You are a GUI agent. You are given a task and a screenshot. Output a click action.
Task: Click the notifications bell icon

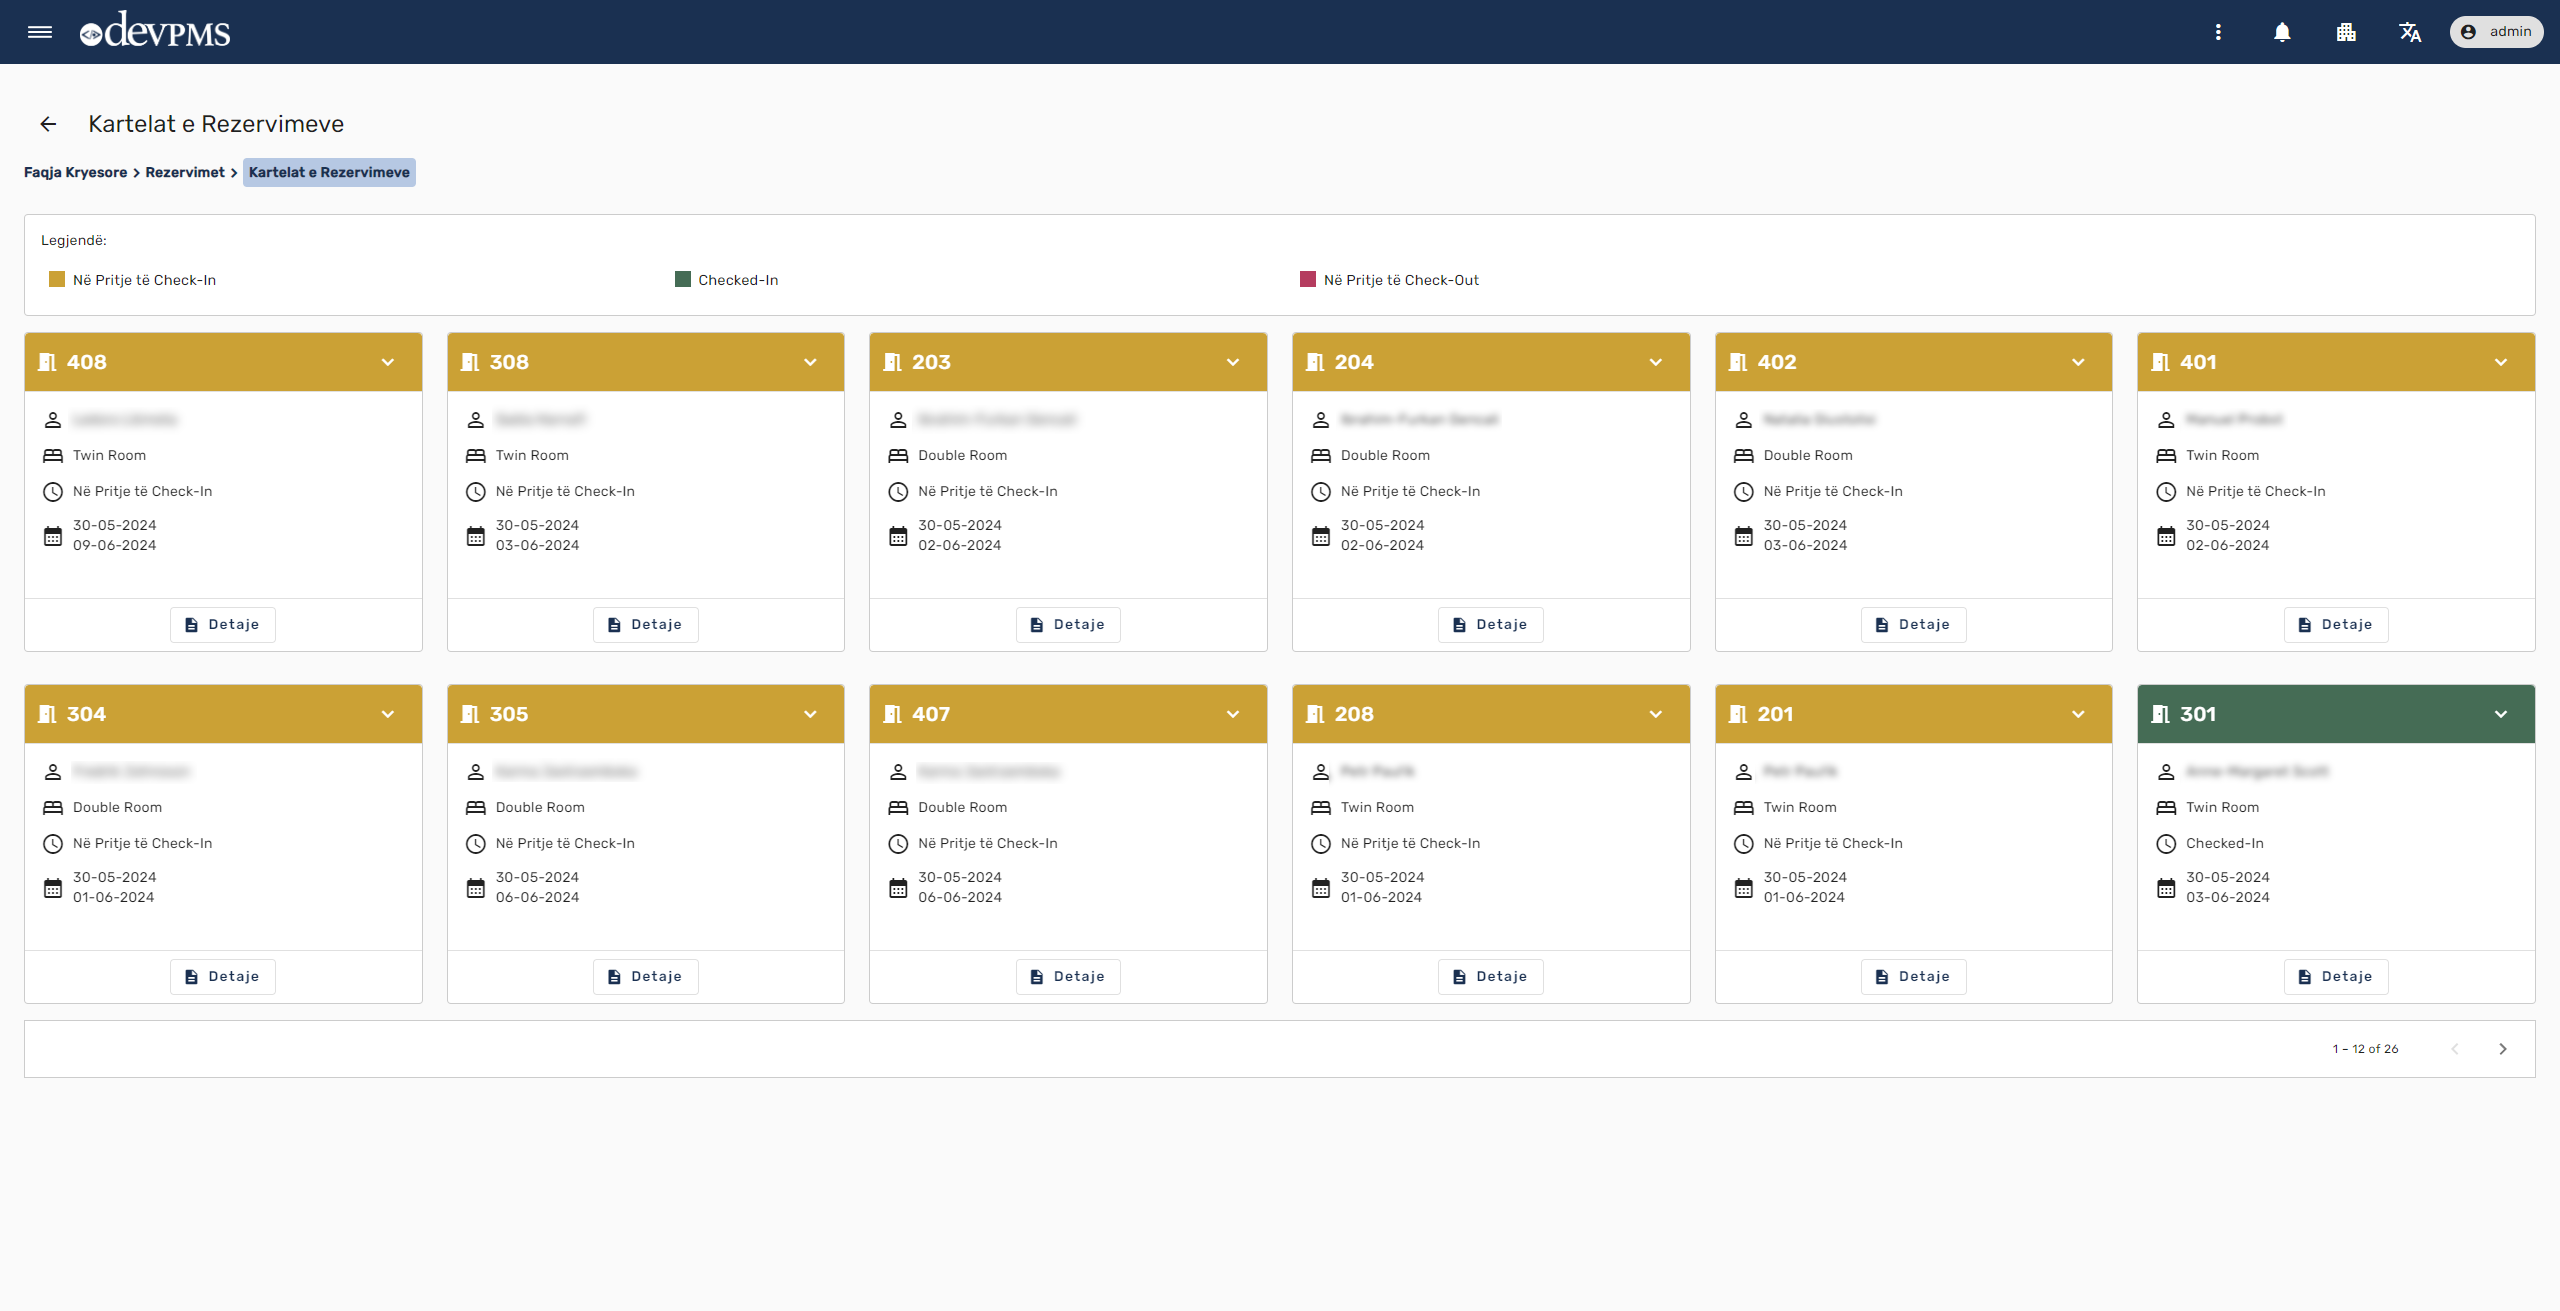tap(2282, 32)
